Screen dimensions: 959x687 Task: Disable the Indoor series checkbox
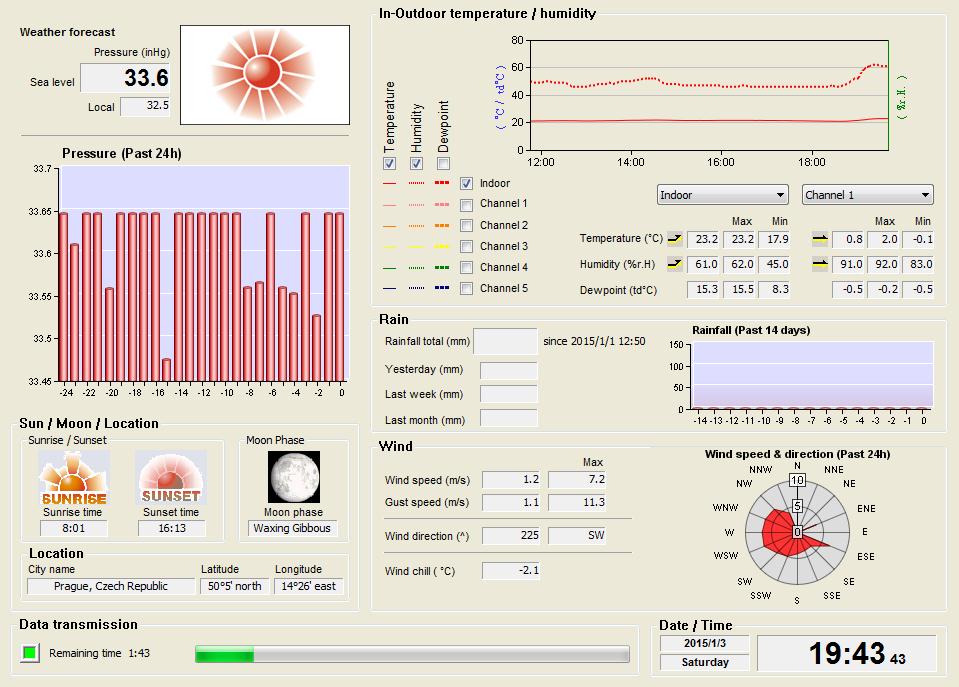[466, 183]
